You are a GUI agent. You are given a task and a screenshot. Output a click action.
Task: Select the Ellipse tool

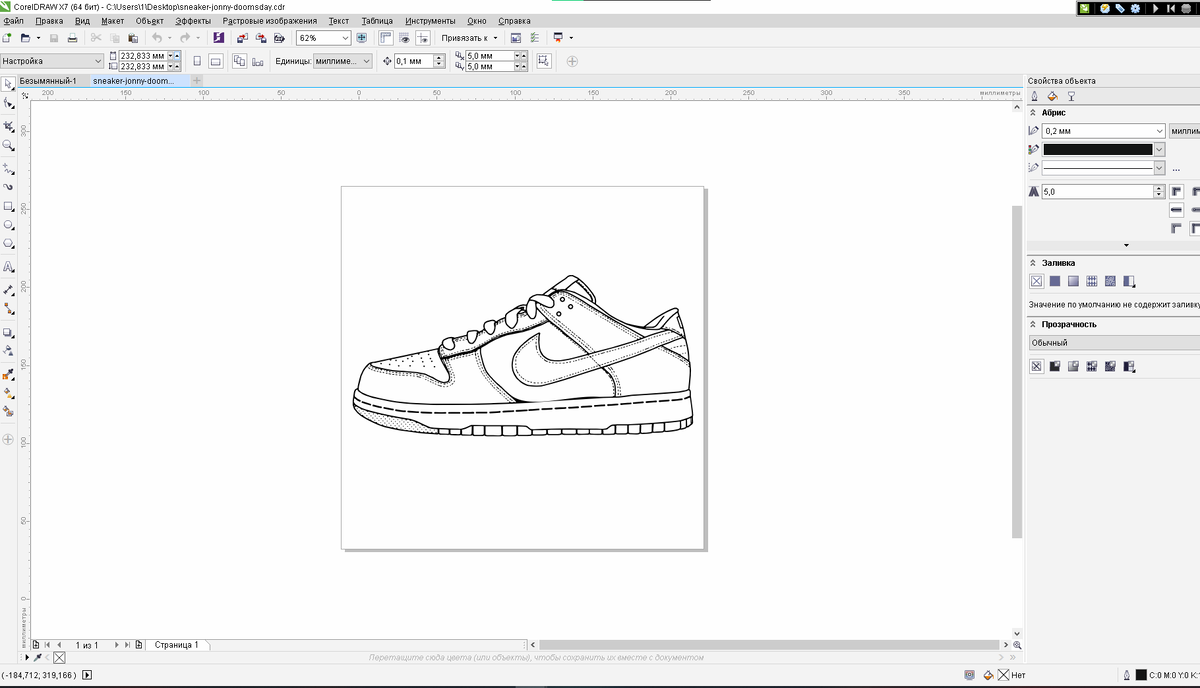(x=9, y=225)
